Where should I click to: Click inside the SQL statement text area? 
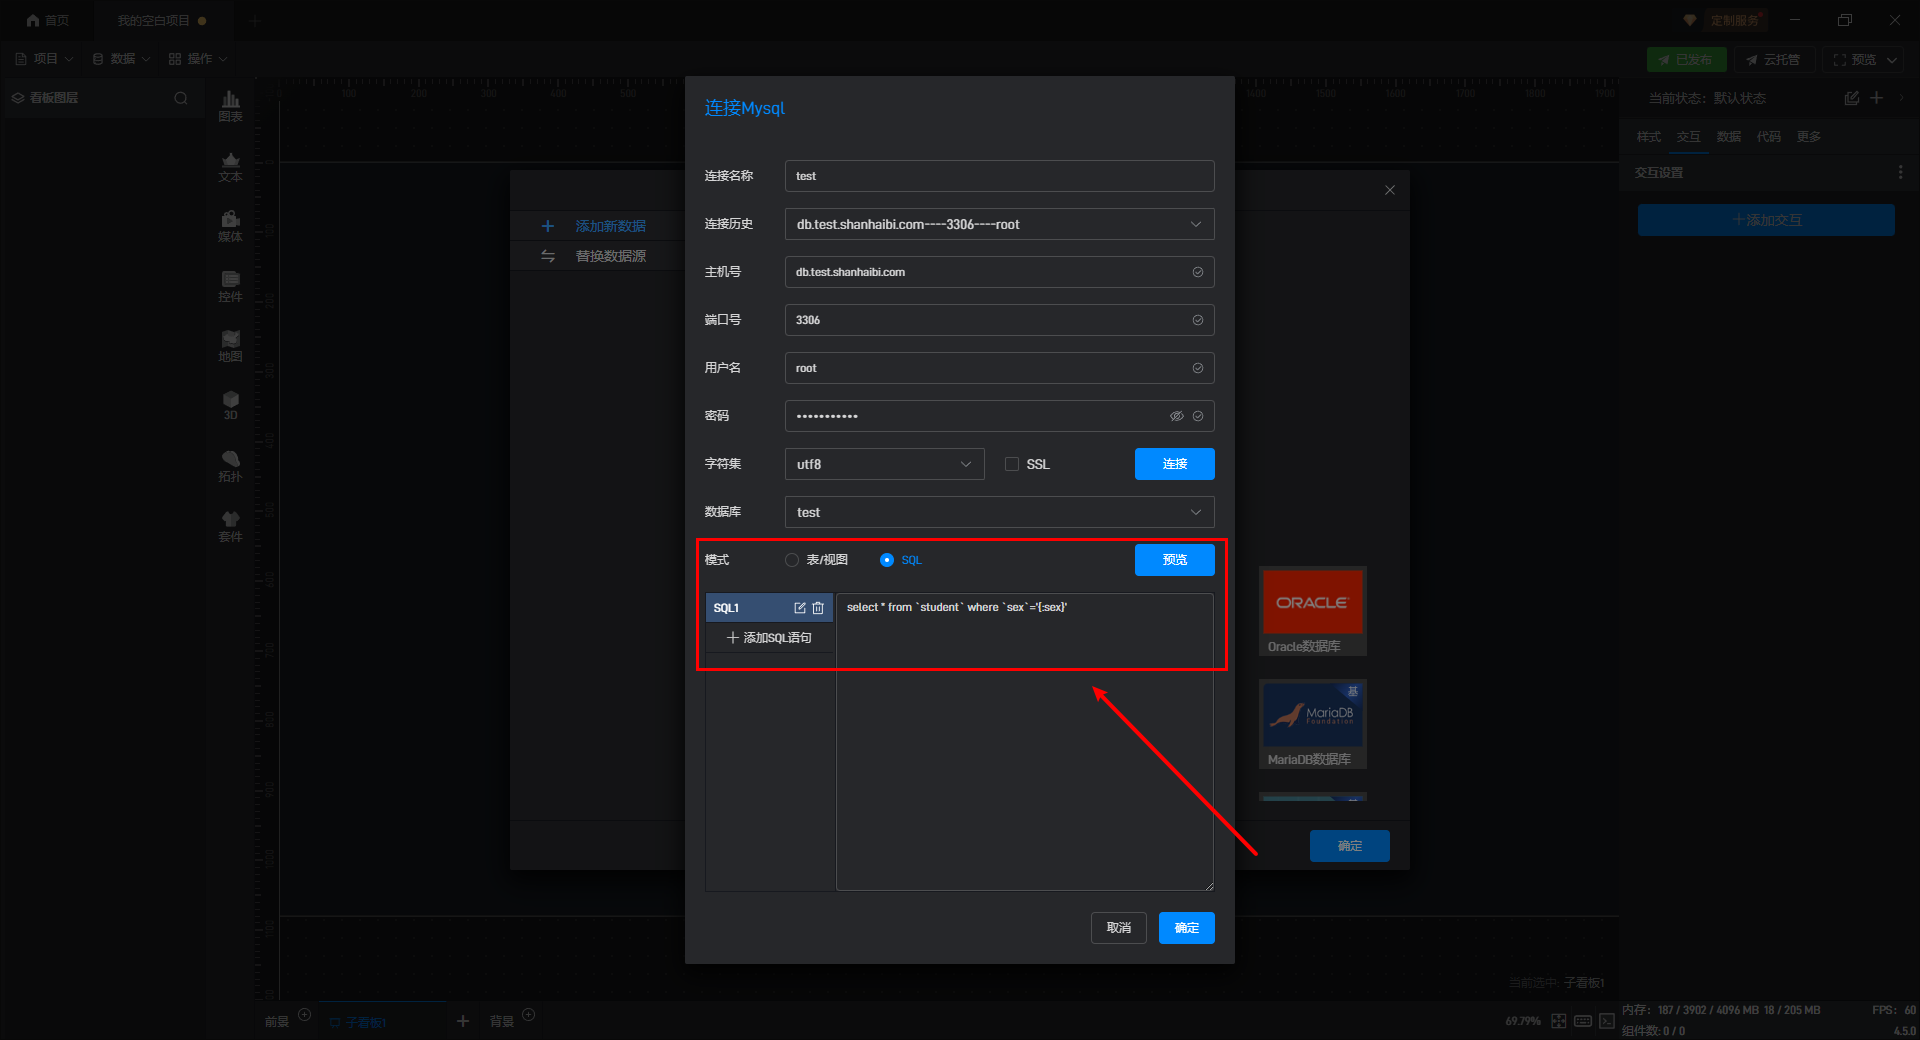tap(1025, 742)
